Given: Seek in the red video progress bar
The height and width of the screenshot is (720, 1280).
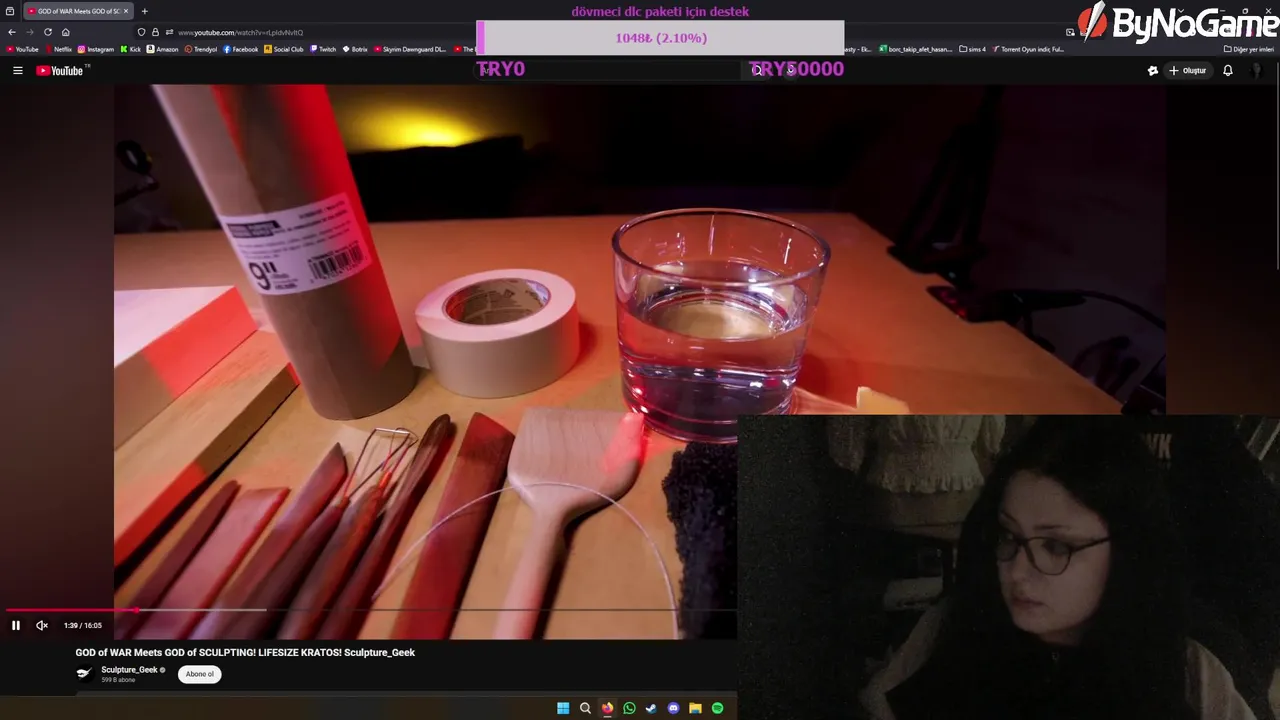Looking at the screenshot, I should coord(370,609).
